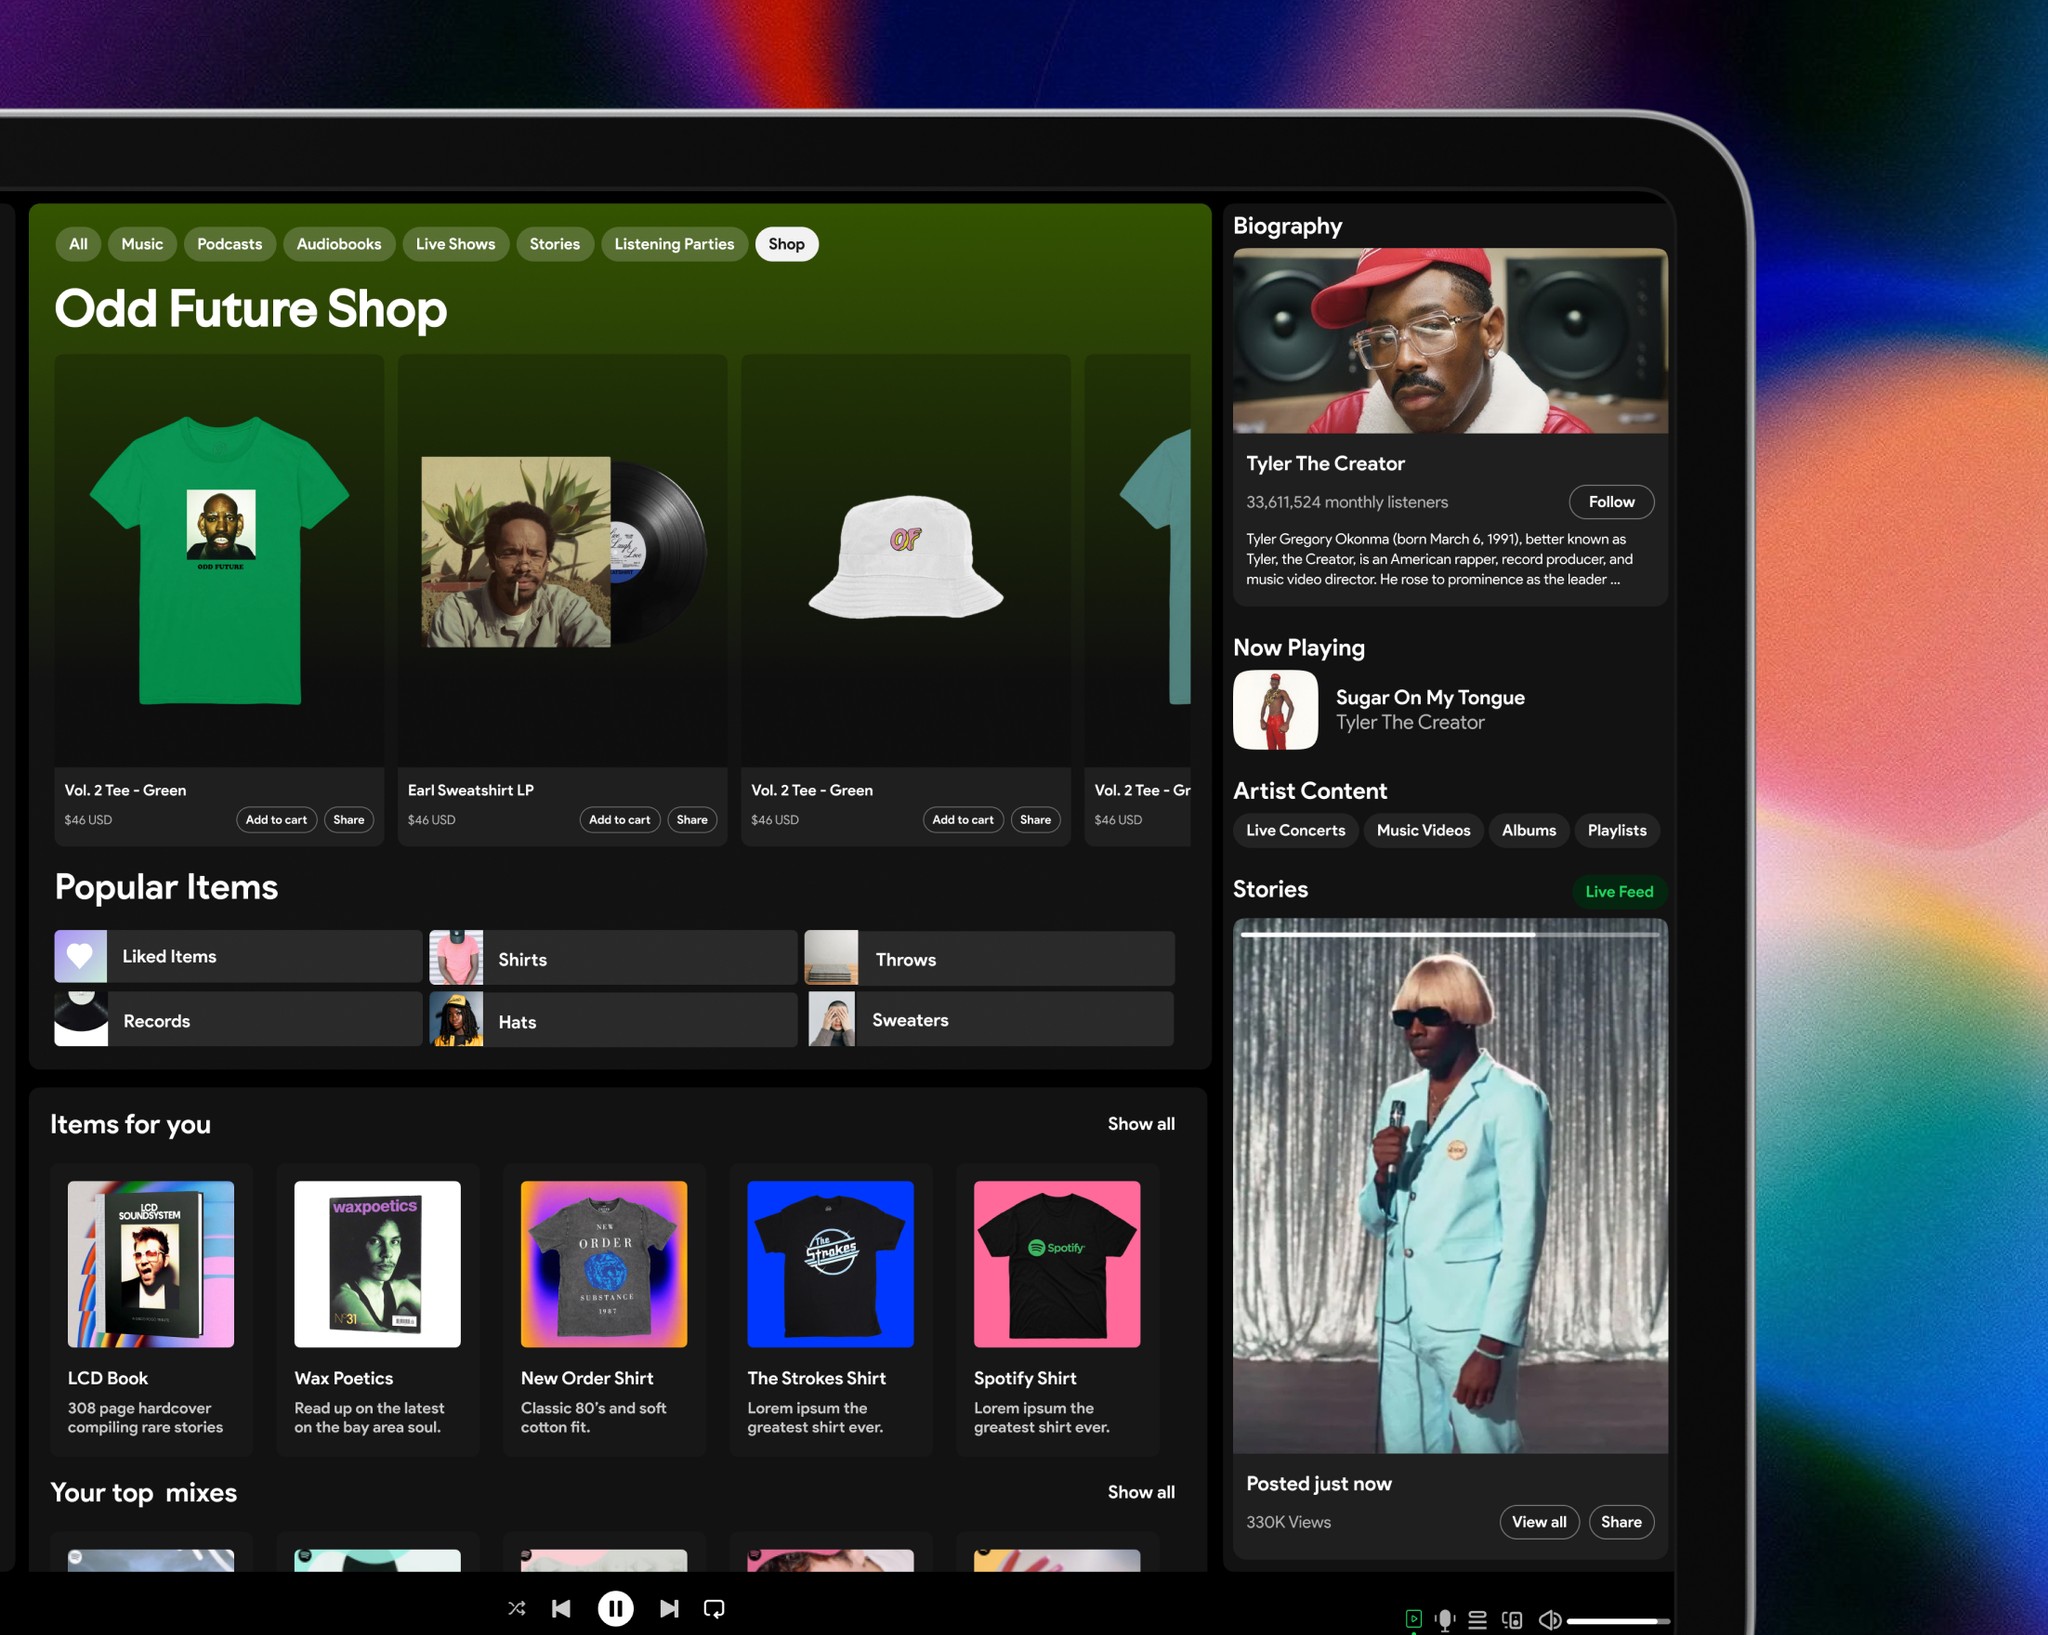Follow Tyler The Creator
The image size is (2048, 1635).
[1610, 502]
